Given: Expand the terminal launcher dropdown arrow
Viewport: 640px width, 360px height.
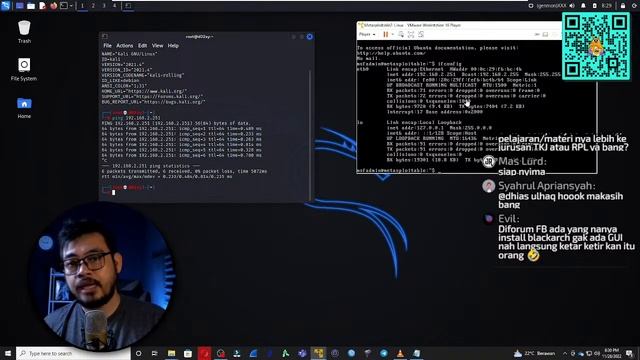Looking at the screenshot, I should pos(71,6).
